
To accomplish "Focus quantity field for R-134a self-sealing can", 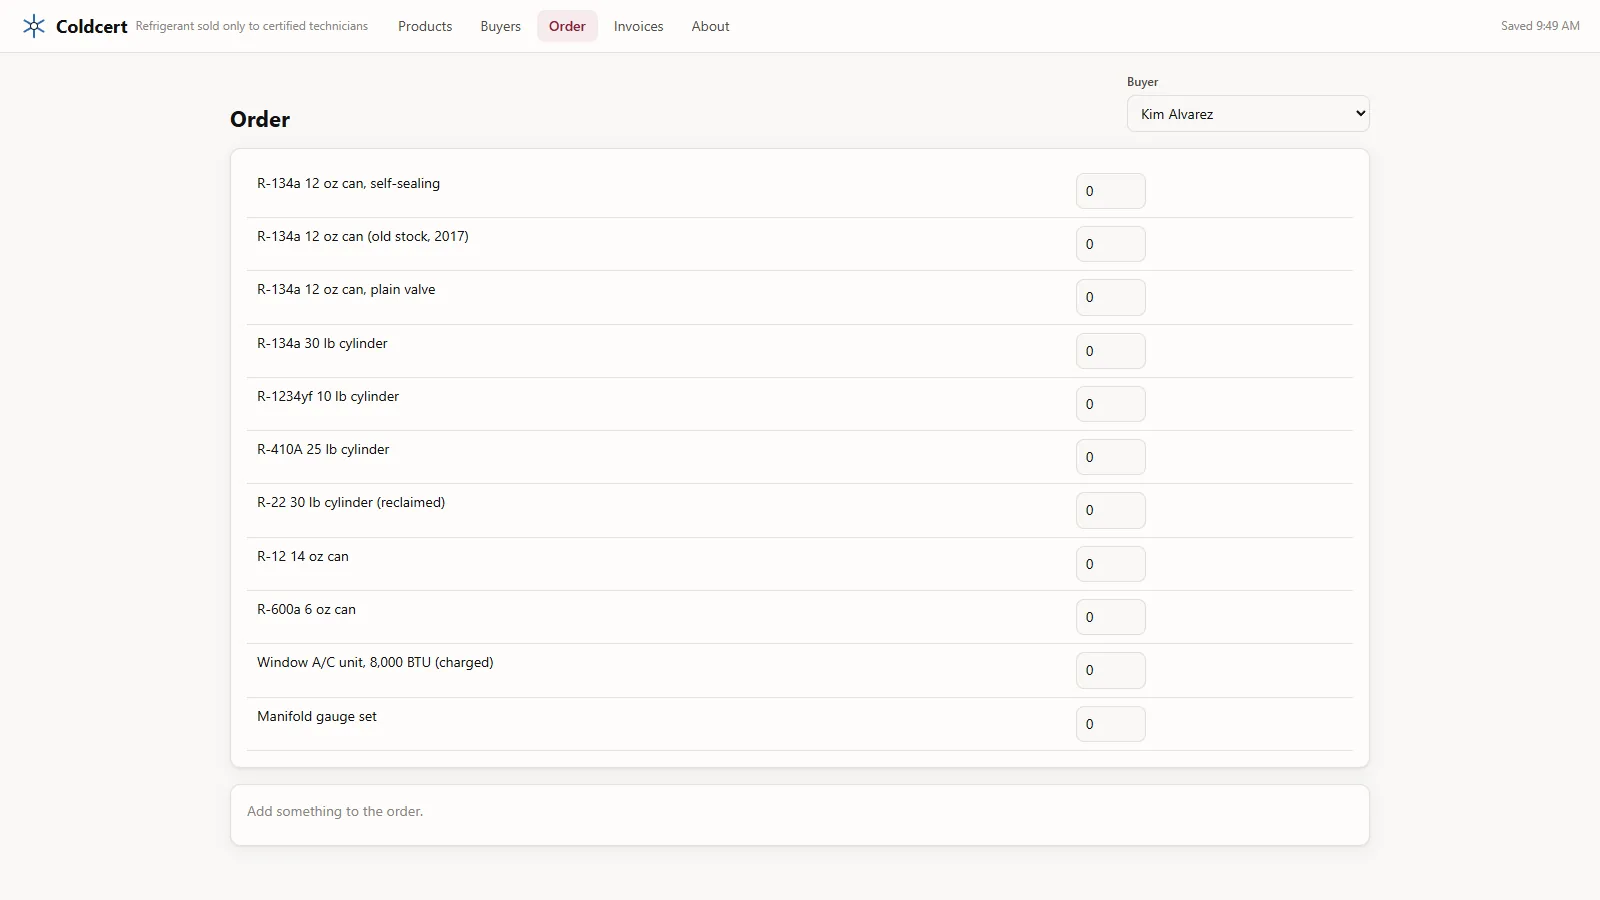I will 1110,191.
